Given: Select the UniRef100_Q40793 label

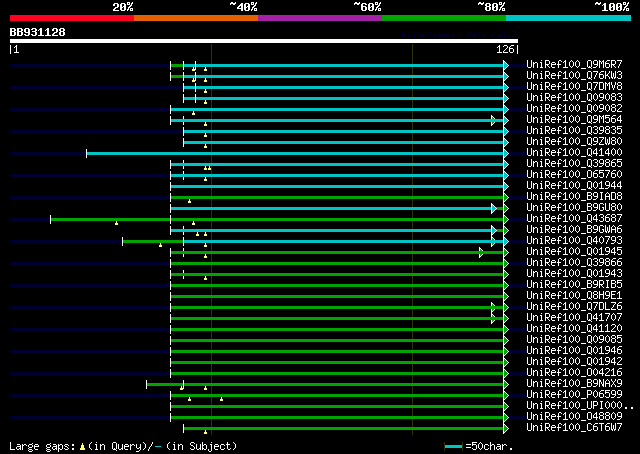Looking at the screenshot, I should click(x=574, y=241).
